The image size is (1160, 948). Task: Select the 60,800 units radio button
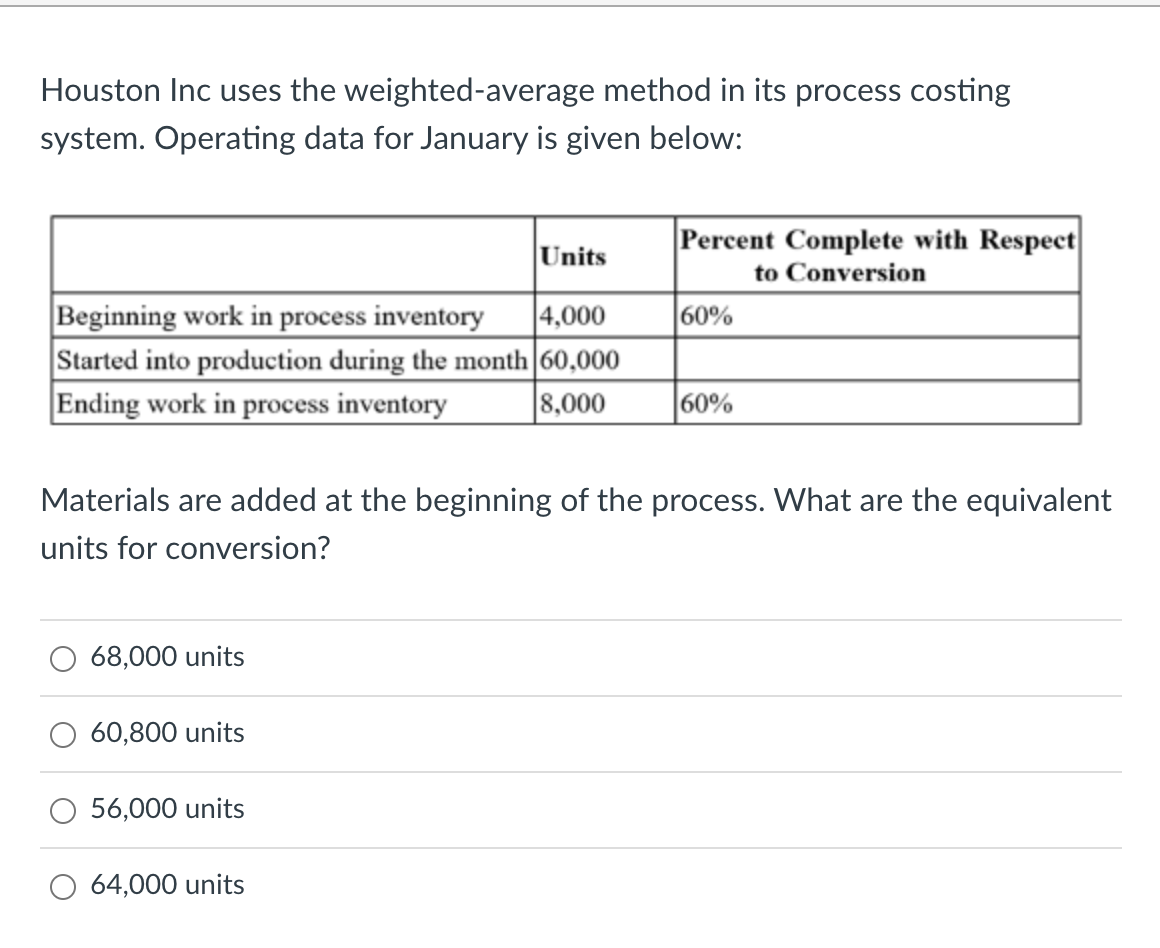click(x=63, y=734)
